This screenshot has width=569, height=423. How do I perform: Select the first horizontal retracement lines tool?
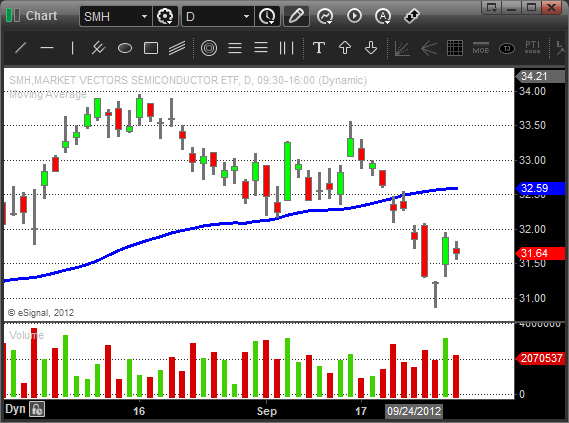point(235,48)
